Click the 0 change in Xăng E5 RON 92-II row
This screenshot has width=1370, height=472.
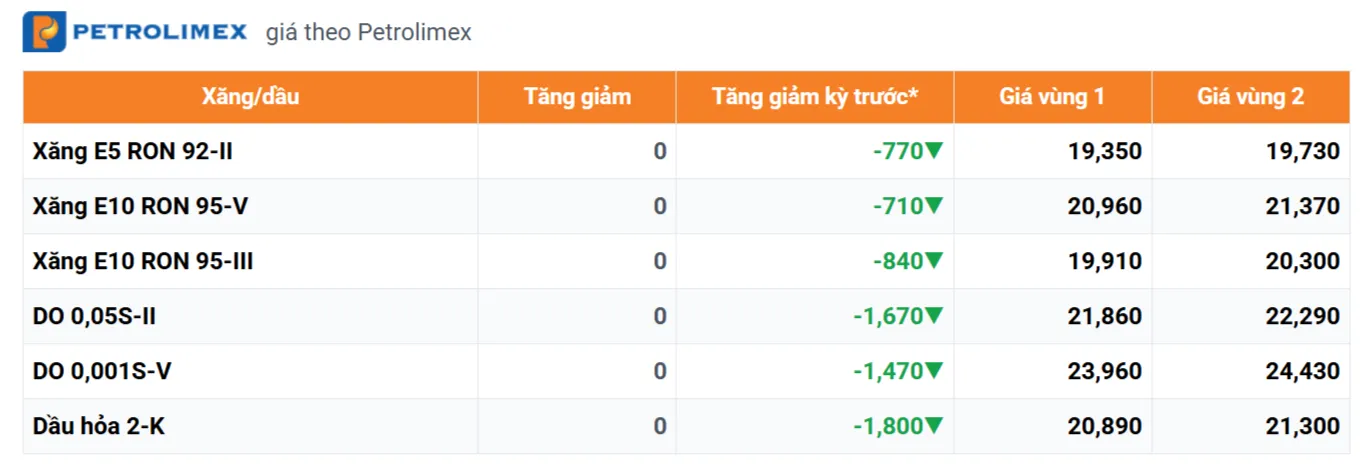pyautogui.click(x=660, y=152)
